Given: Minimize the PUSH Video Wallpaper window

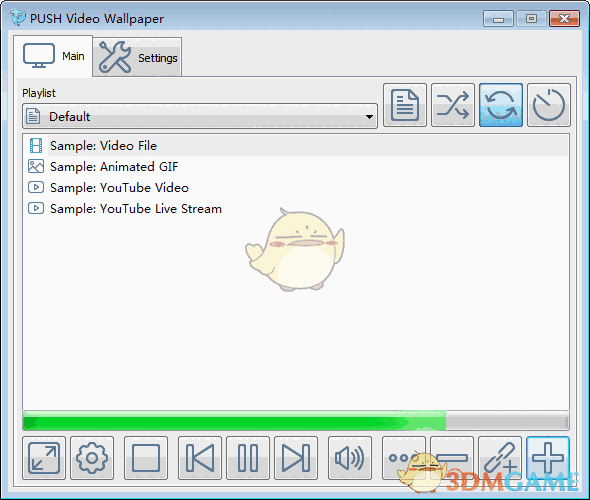Looking at the screenshot, I should pyautogui.click(x=499, y=18).
